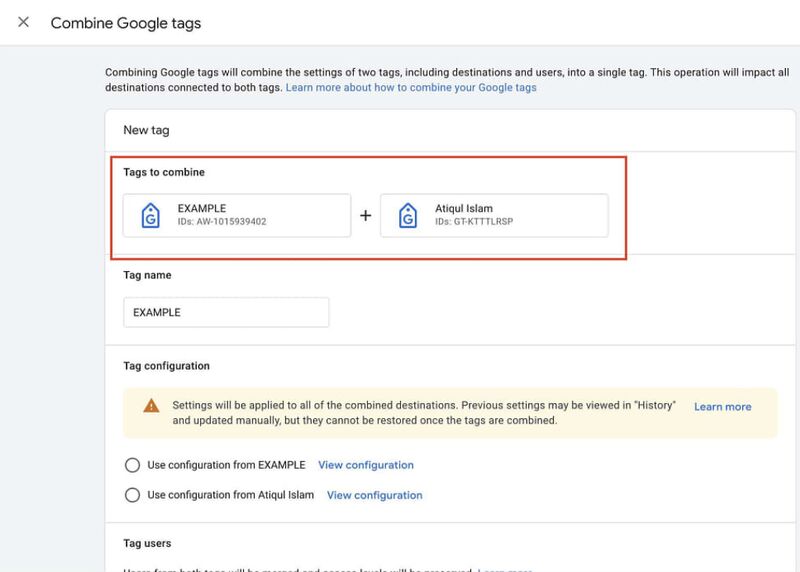
Task: Click the Tag configuration heading
Action: pos(166,366)
